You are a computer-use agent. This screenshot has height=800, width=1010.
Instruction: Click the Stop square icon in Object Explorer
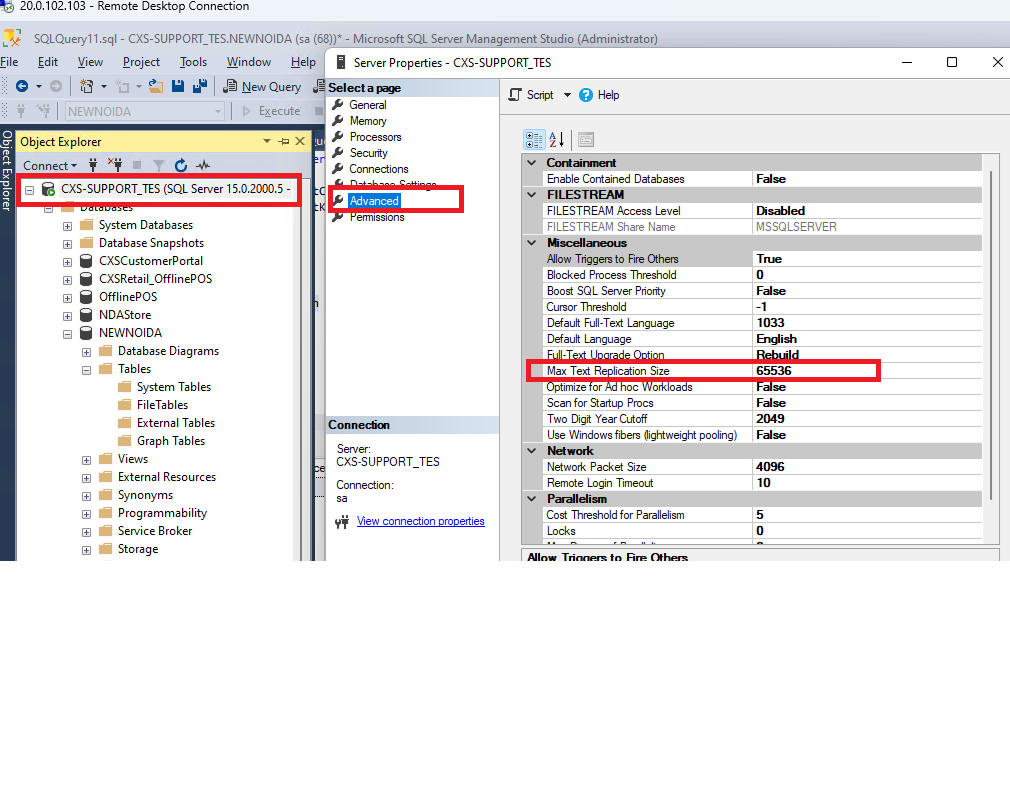coord(137,166)
